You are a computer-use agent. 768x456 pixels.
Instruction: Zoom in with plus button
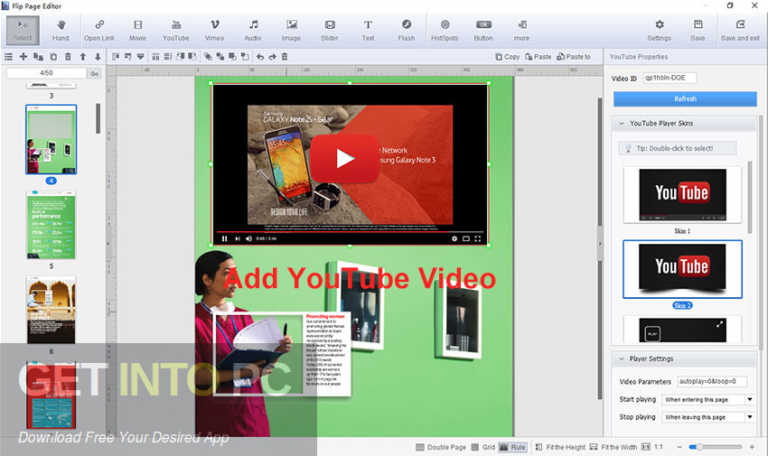click(752, 447)
